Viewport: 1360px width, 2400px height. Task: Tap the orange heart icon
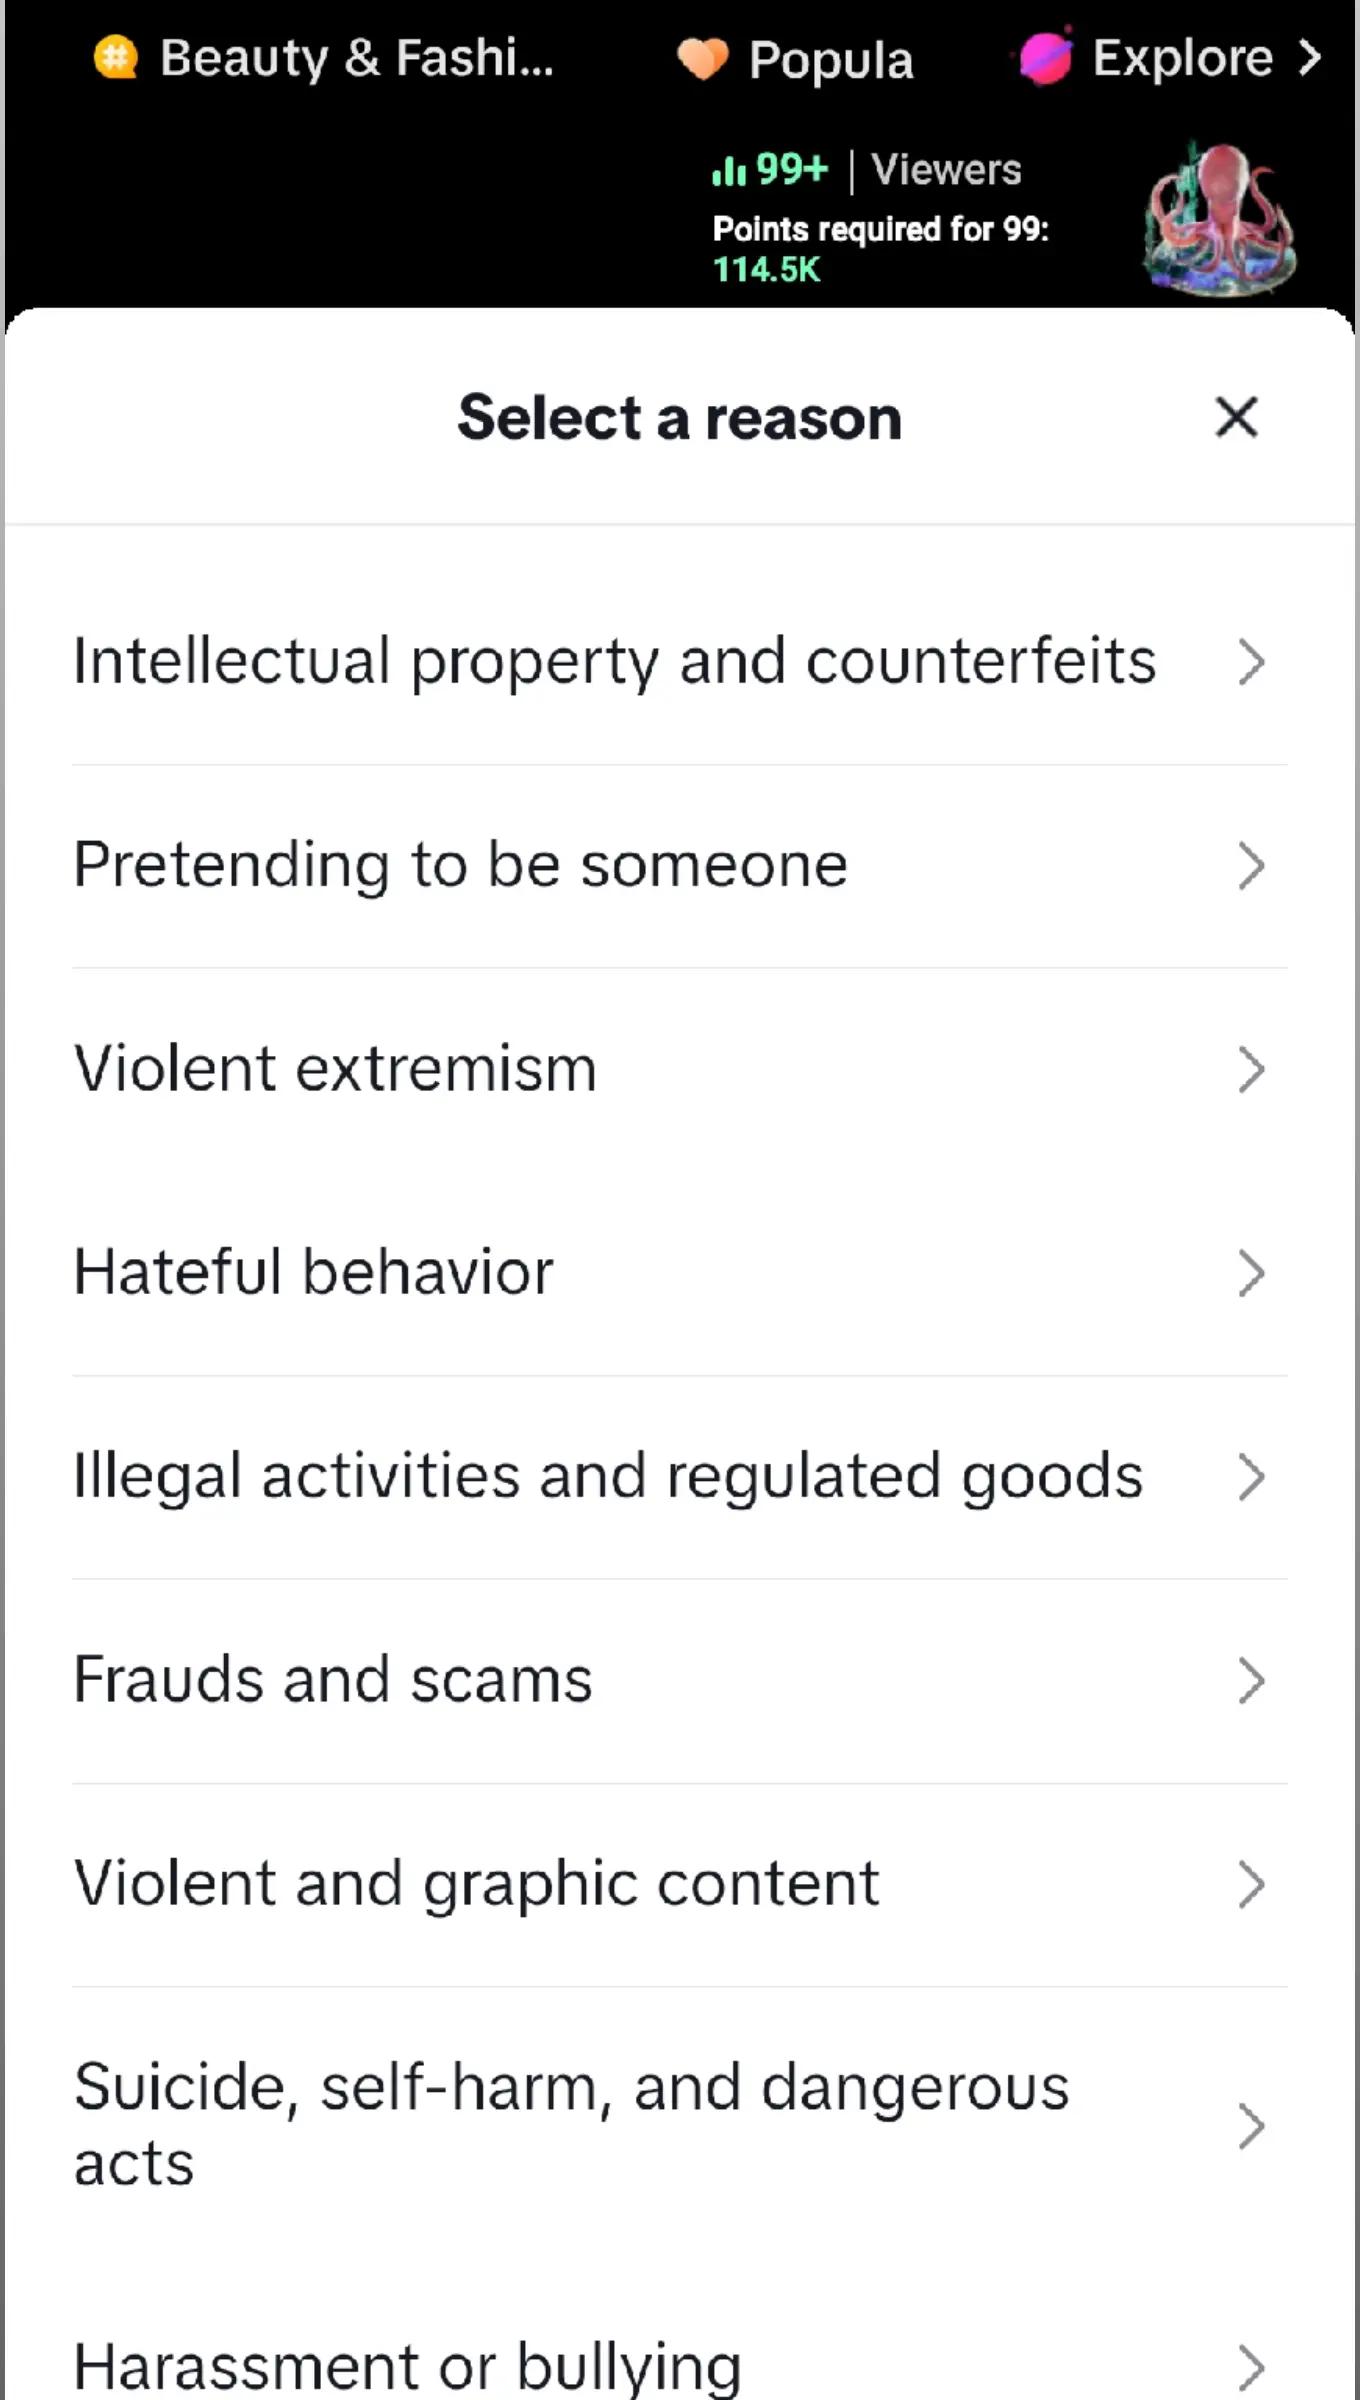click(x=702, y=59)
